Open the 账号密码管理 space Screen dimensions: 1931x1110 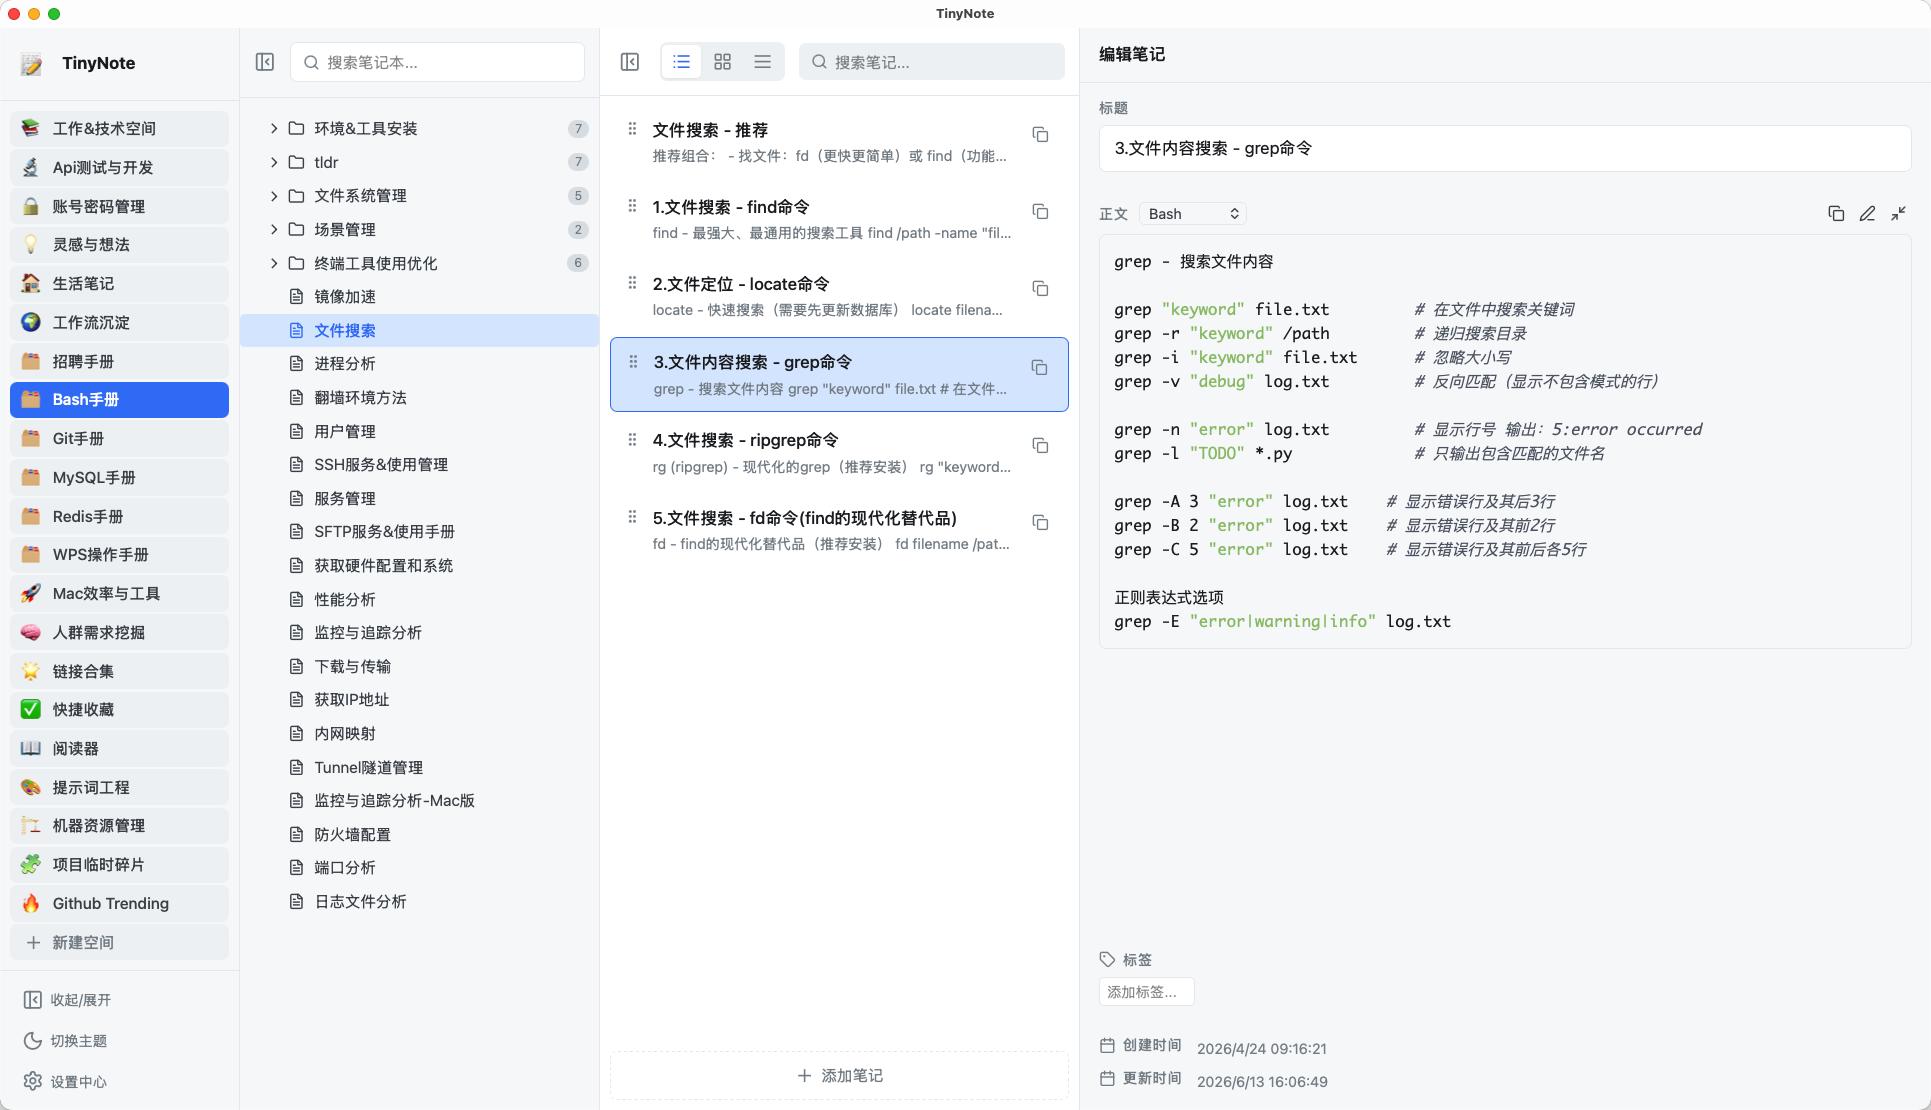click(119, 206)
